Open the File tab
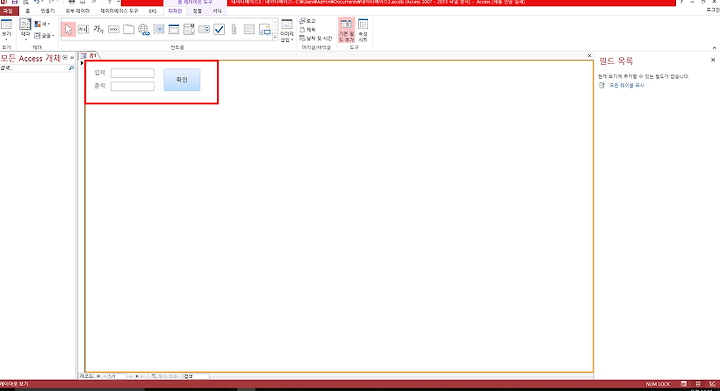The image size is (720, 391). [x=8, y=11]
